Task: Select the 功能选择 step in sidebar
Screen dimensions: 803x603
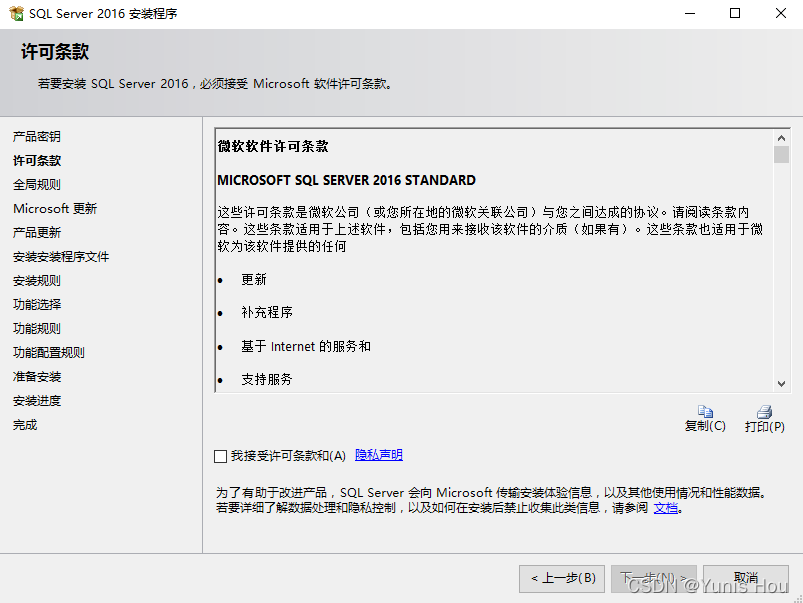Action: (37, 304)
